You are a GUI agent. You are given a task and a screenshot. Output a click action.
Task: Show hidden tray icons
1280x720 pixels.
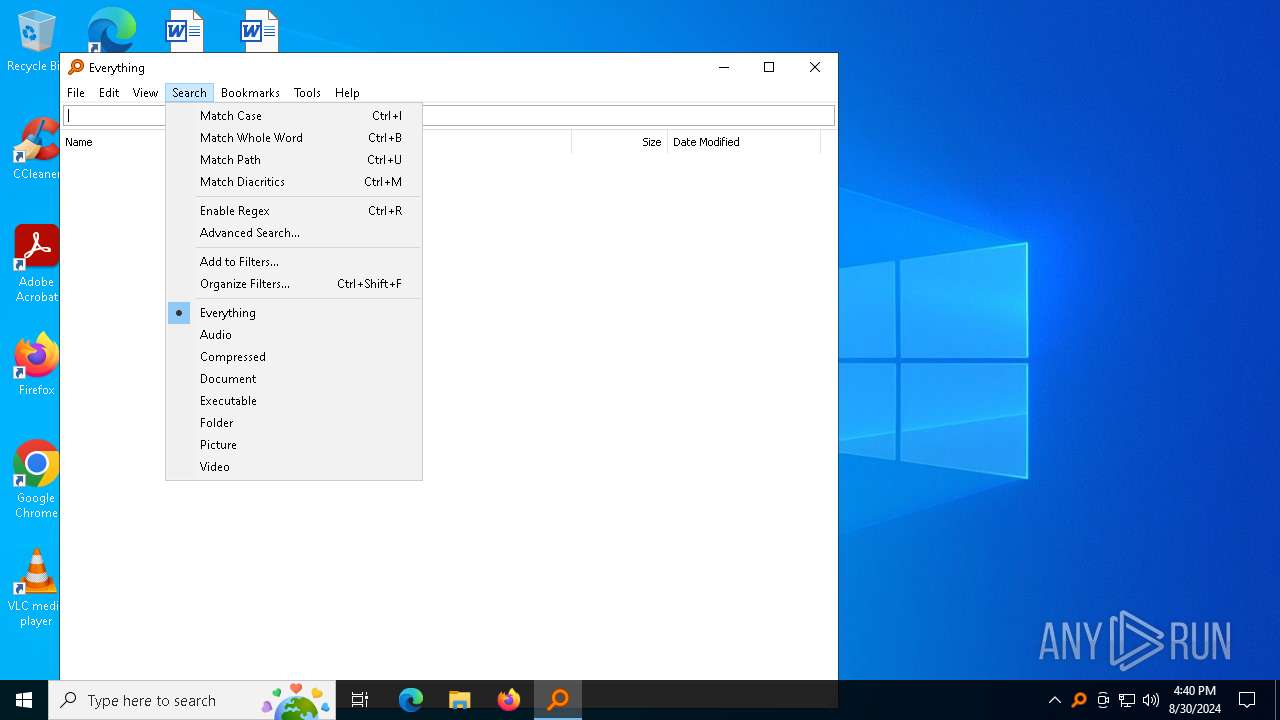tap(1054, 700)
